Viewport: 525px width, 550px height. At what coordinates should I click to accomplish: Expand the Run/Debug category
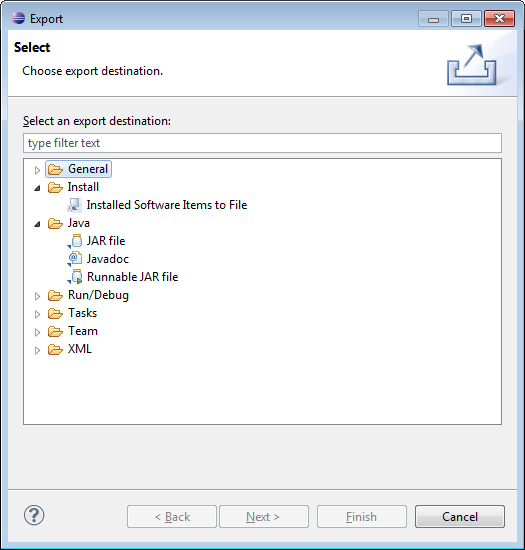(x=37, y=296)
